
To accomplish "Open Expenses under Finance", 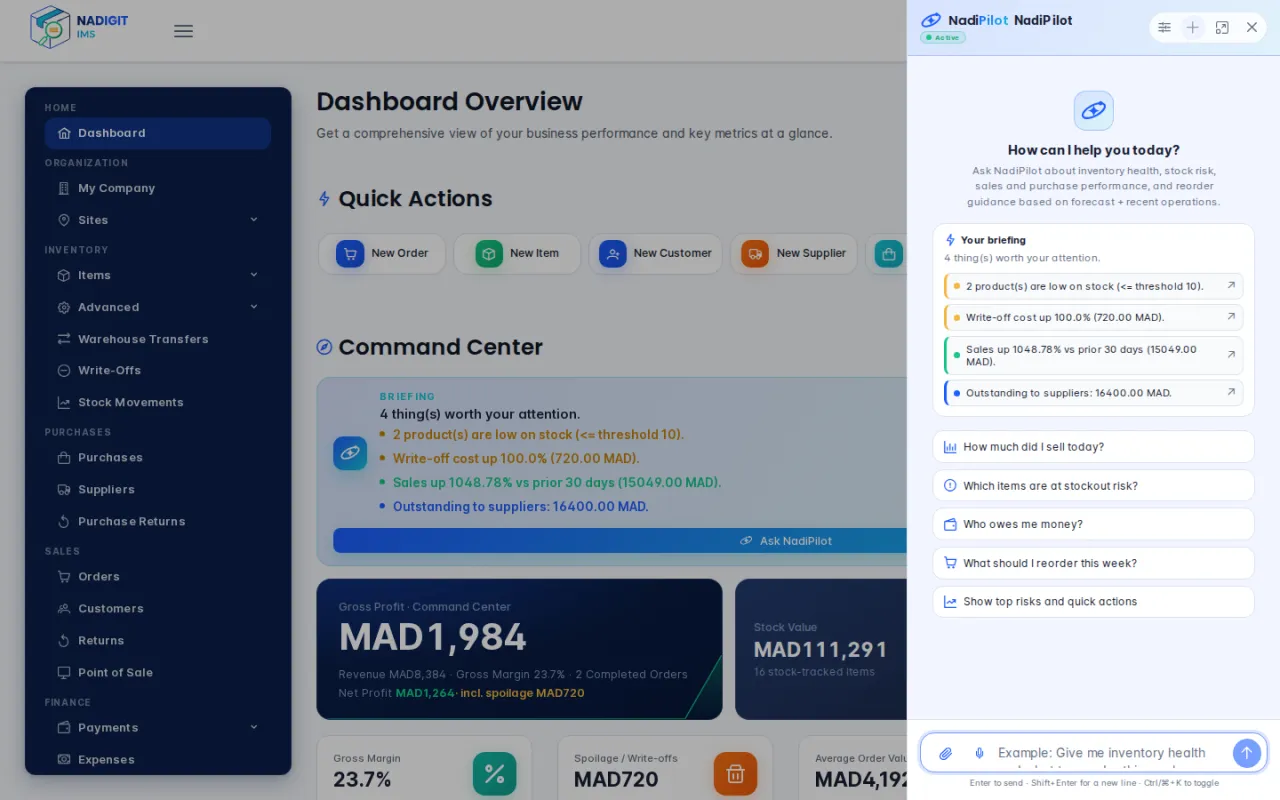I will click(158, 759).
